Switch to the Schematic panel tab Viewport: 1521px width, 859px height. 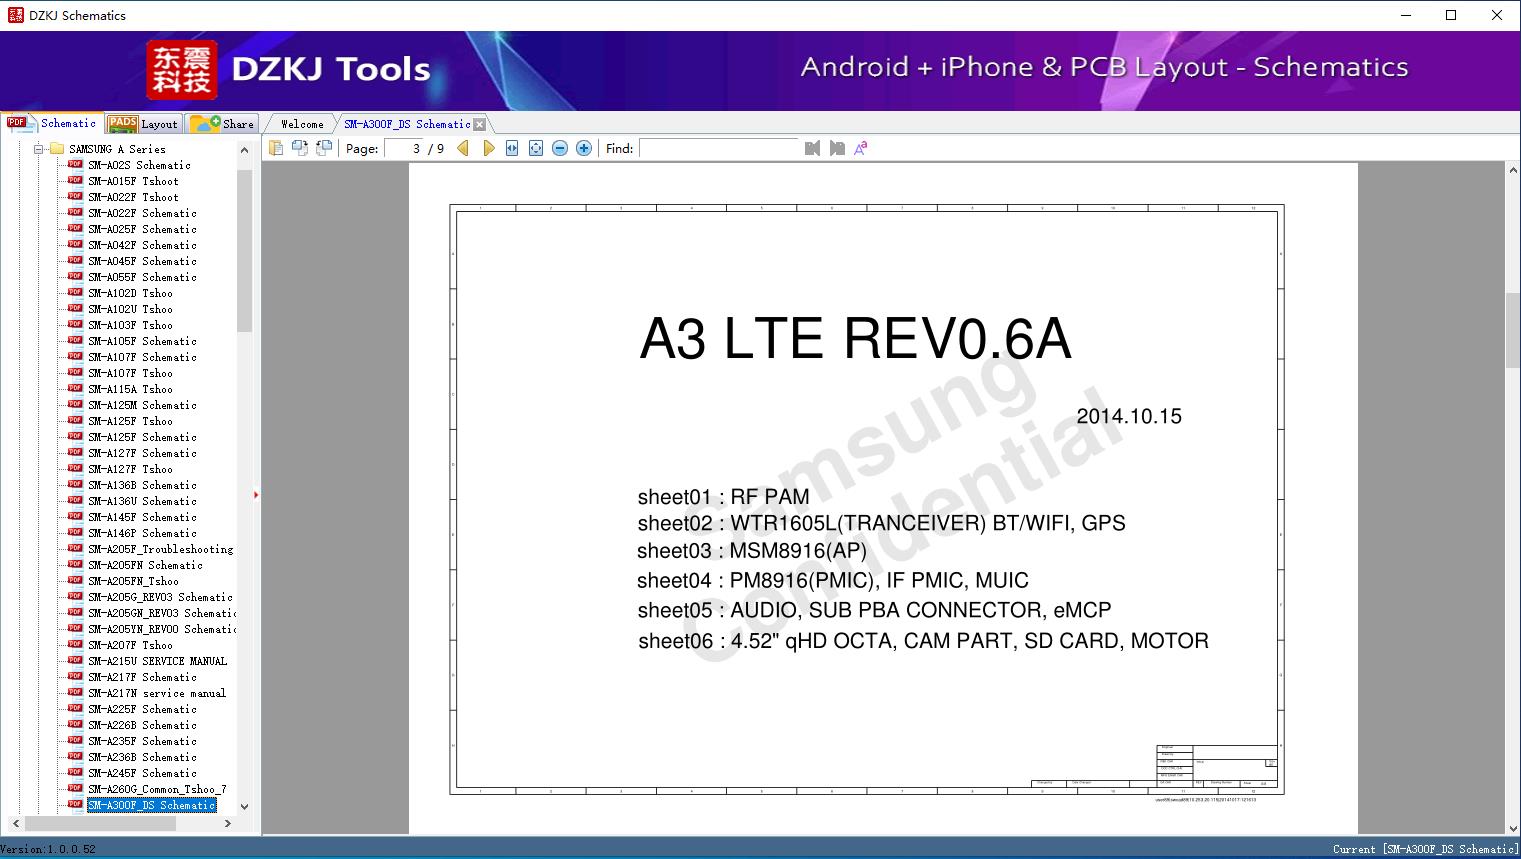52,123
